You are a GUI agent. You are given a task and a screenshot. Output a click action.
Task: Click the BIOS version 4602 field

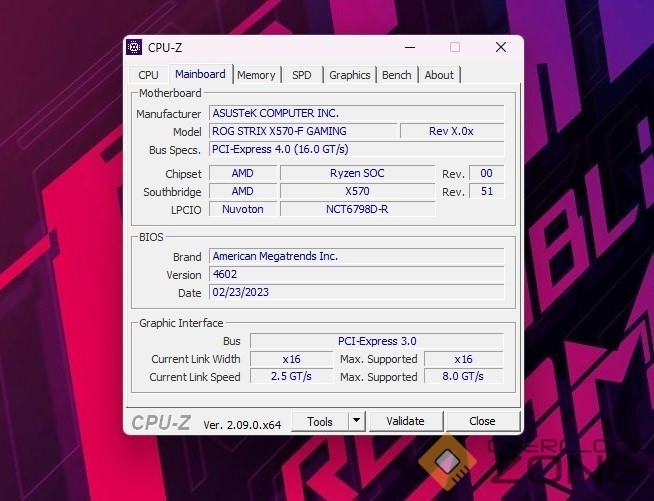point(357,274)
